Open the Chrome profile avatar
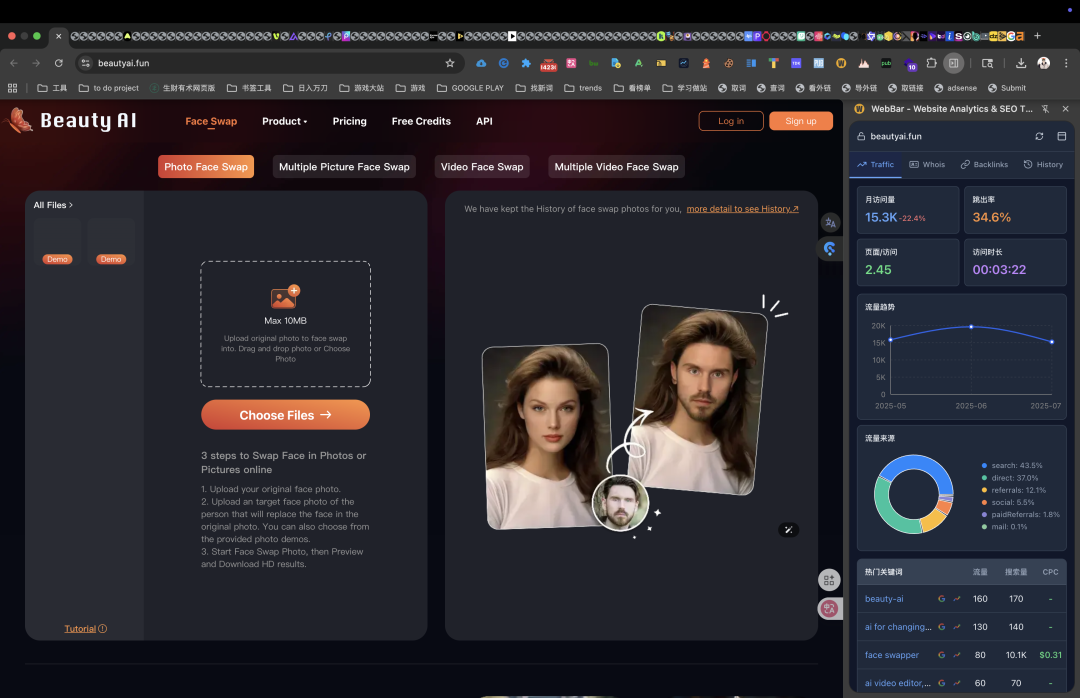Image resolution: width=1080 pixels, height=698 pixels. [x=1043, y=63]
